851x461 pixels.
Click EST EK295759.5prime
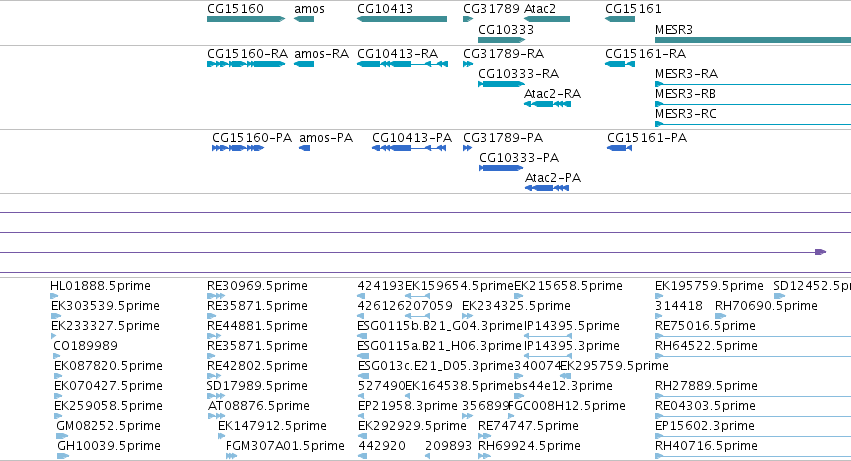click(x=614, y=367)
